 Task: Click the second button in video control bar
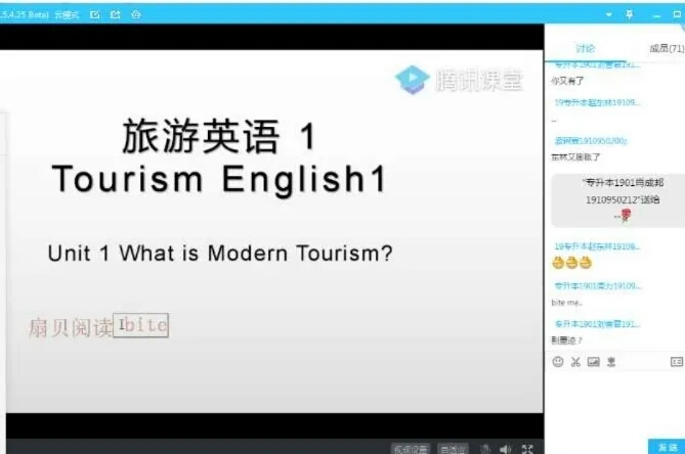pos(453,449)
